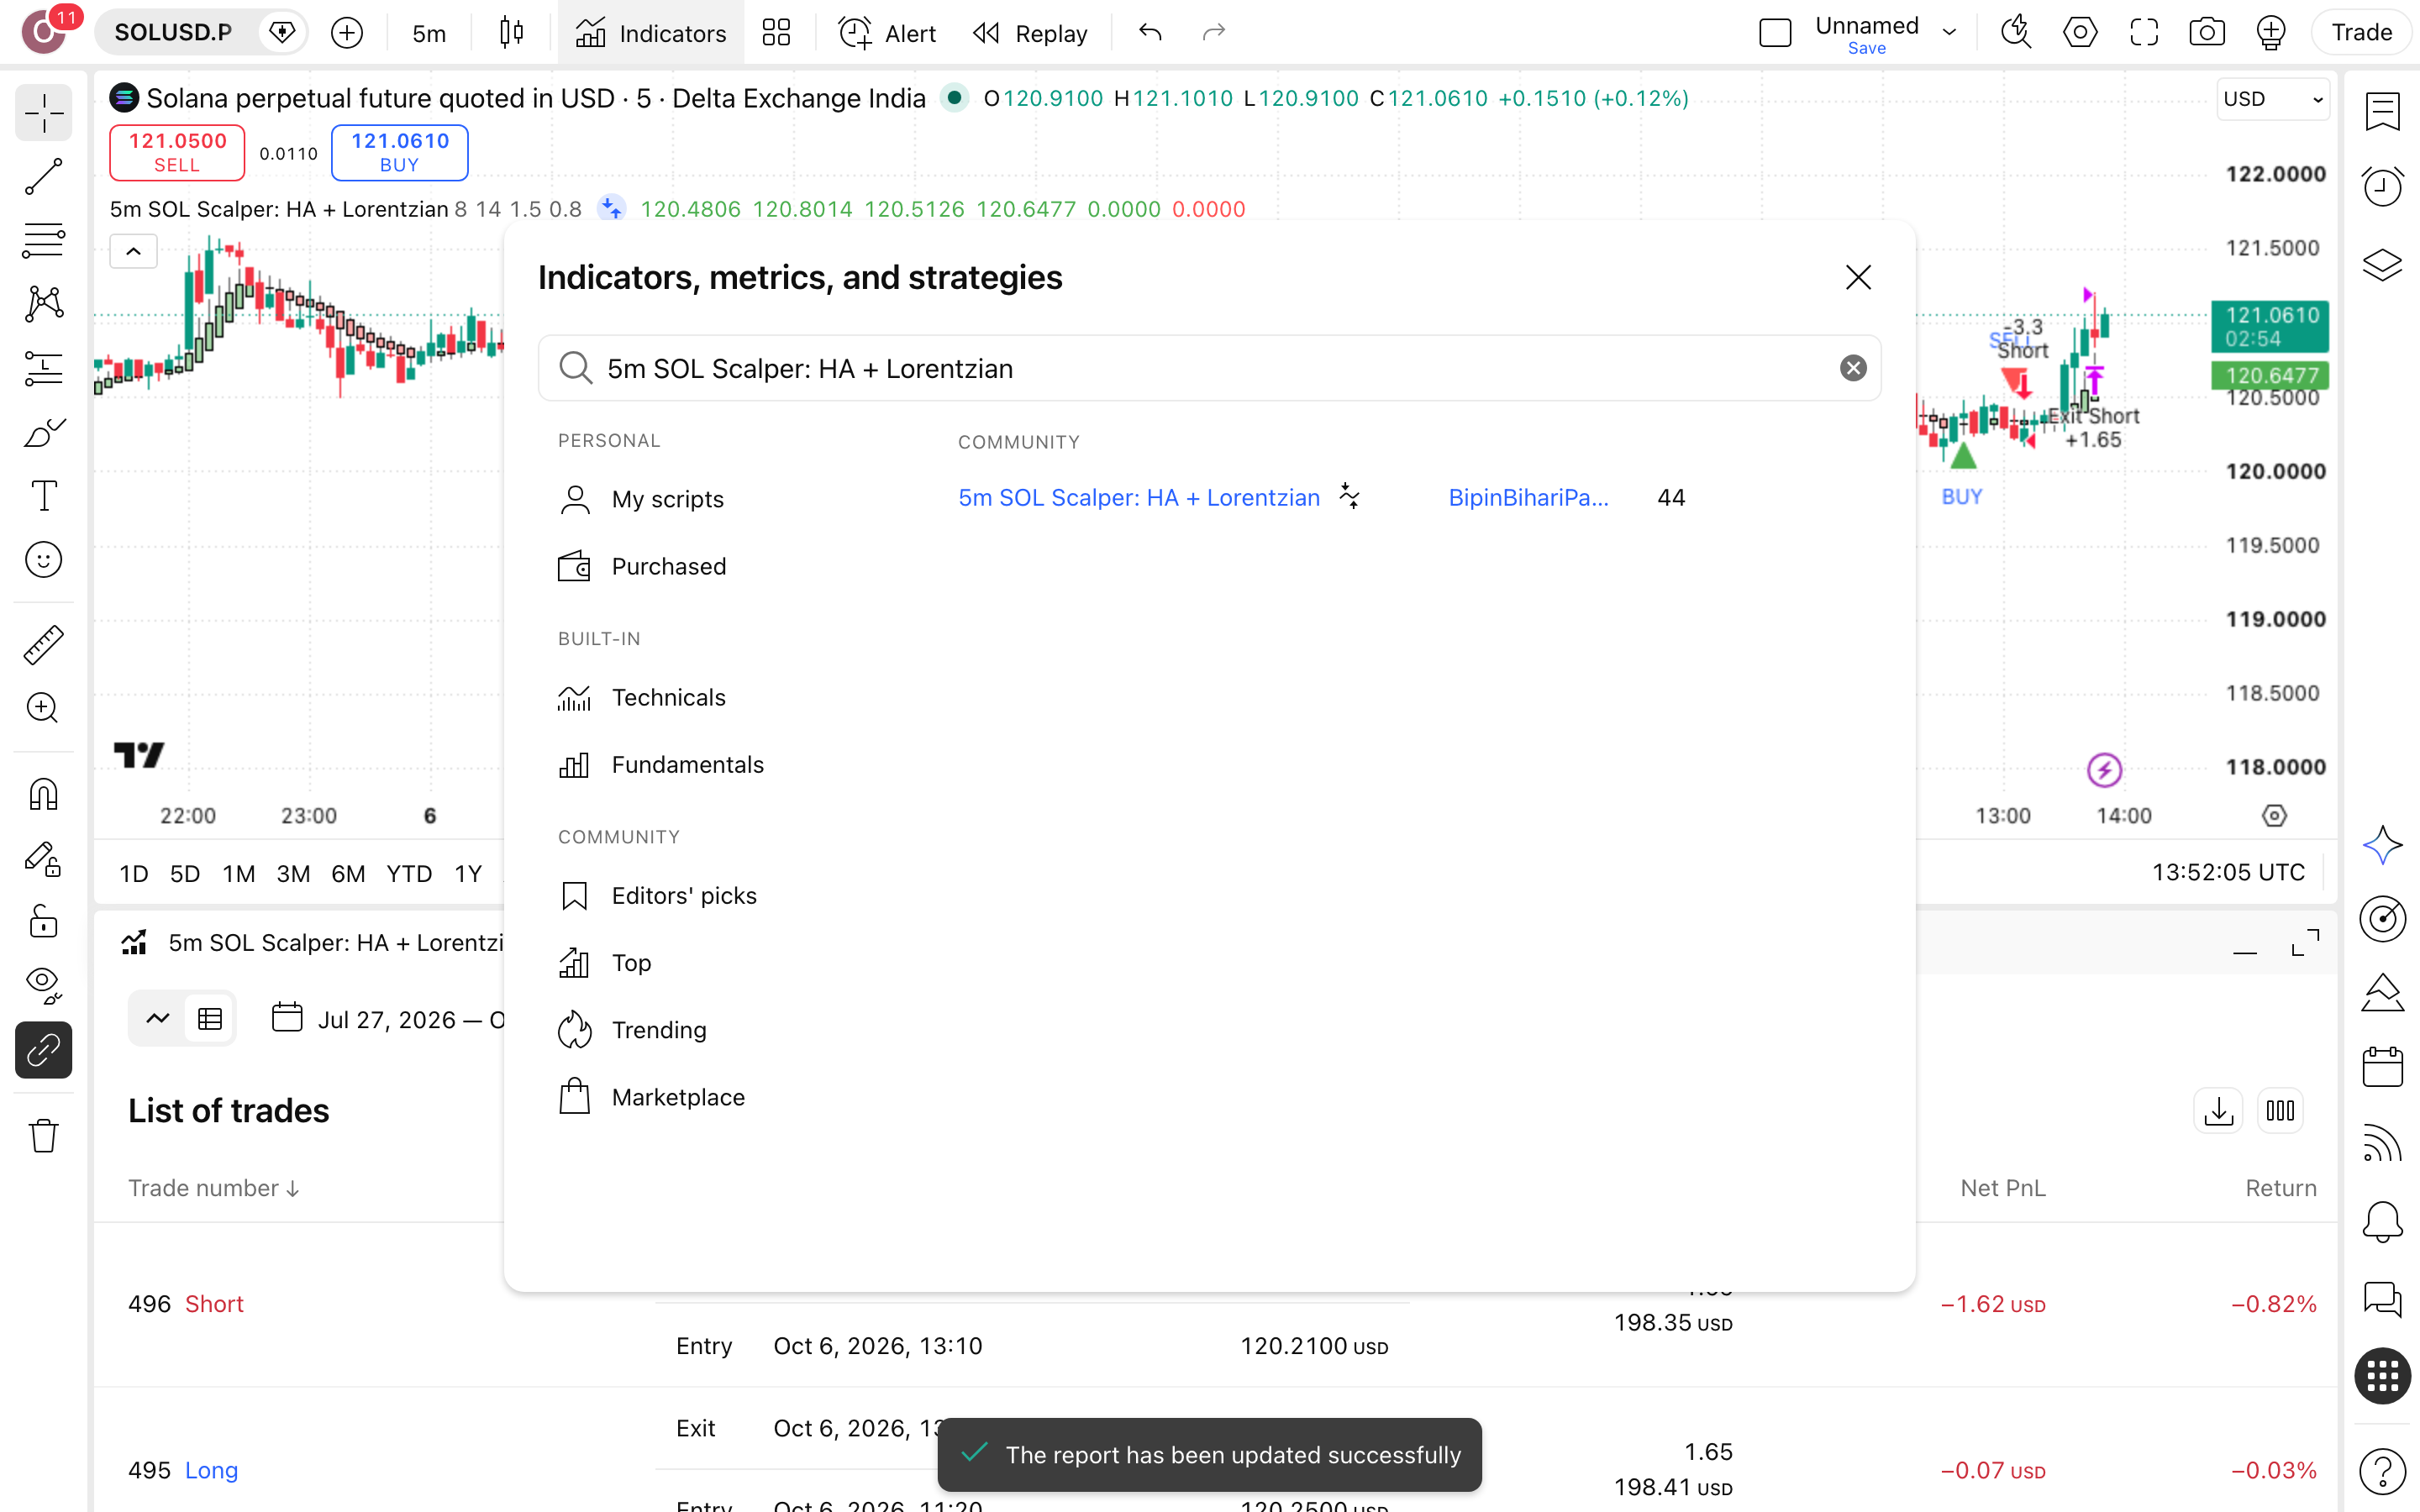The height and width of the screenshot is (1512, 2420).
Task: Click the 121.0610 BUY button
Action: 399,153
